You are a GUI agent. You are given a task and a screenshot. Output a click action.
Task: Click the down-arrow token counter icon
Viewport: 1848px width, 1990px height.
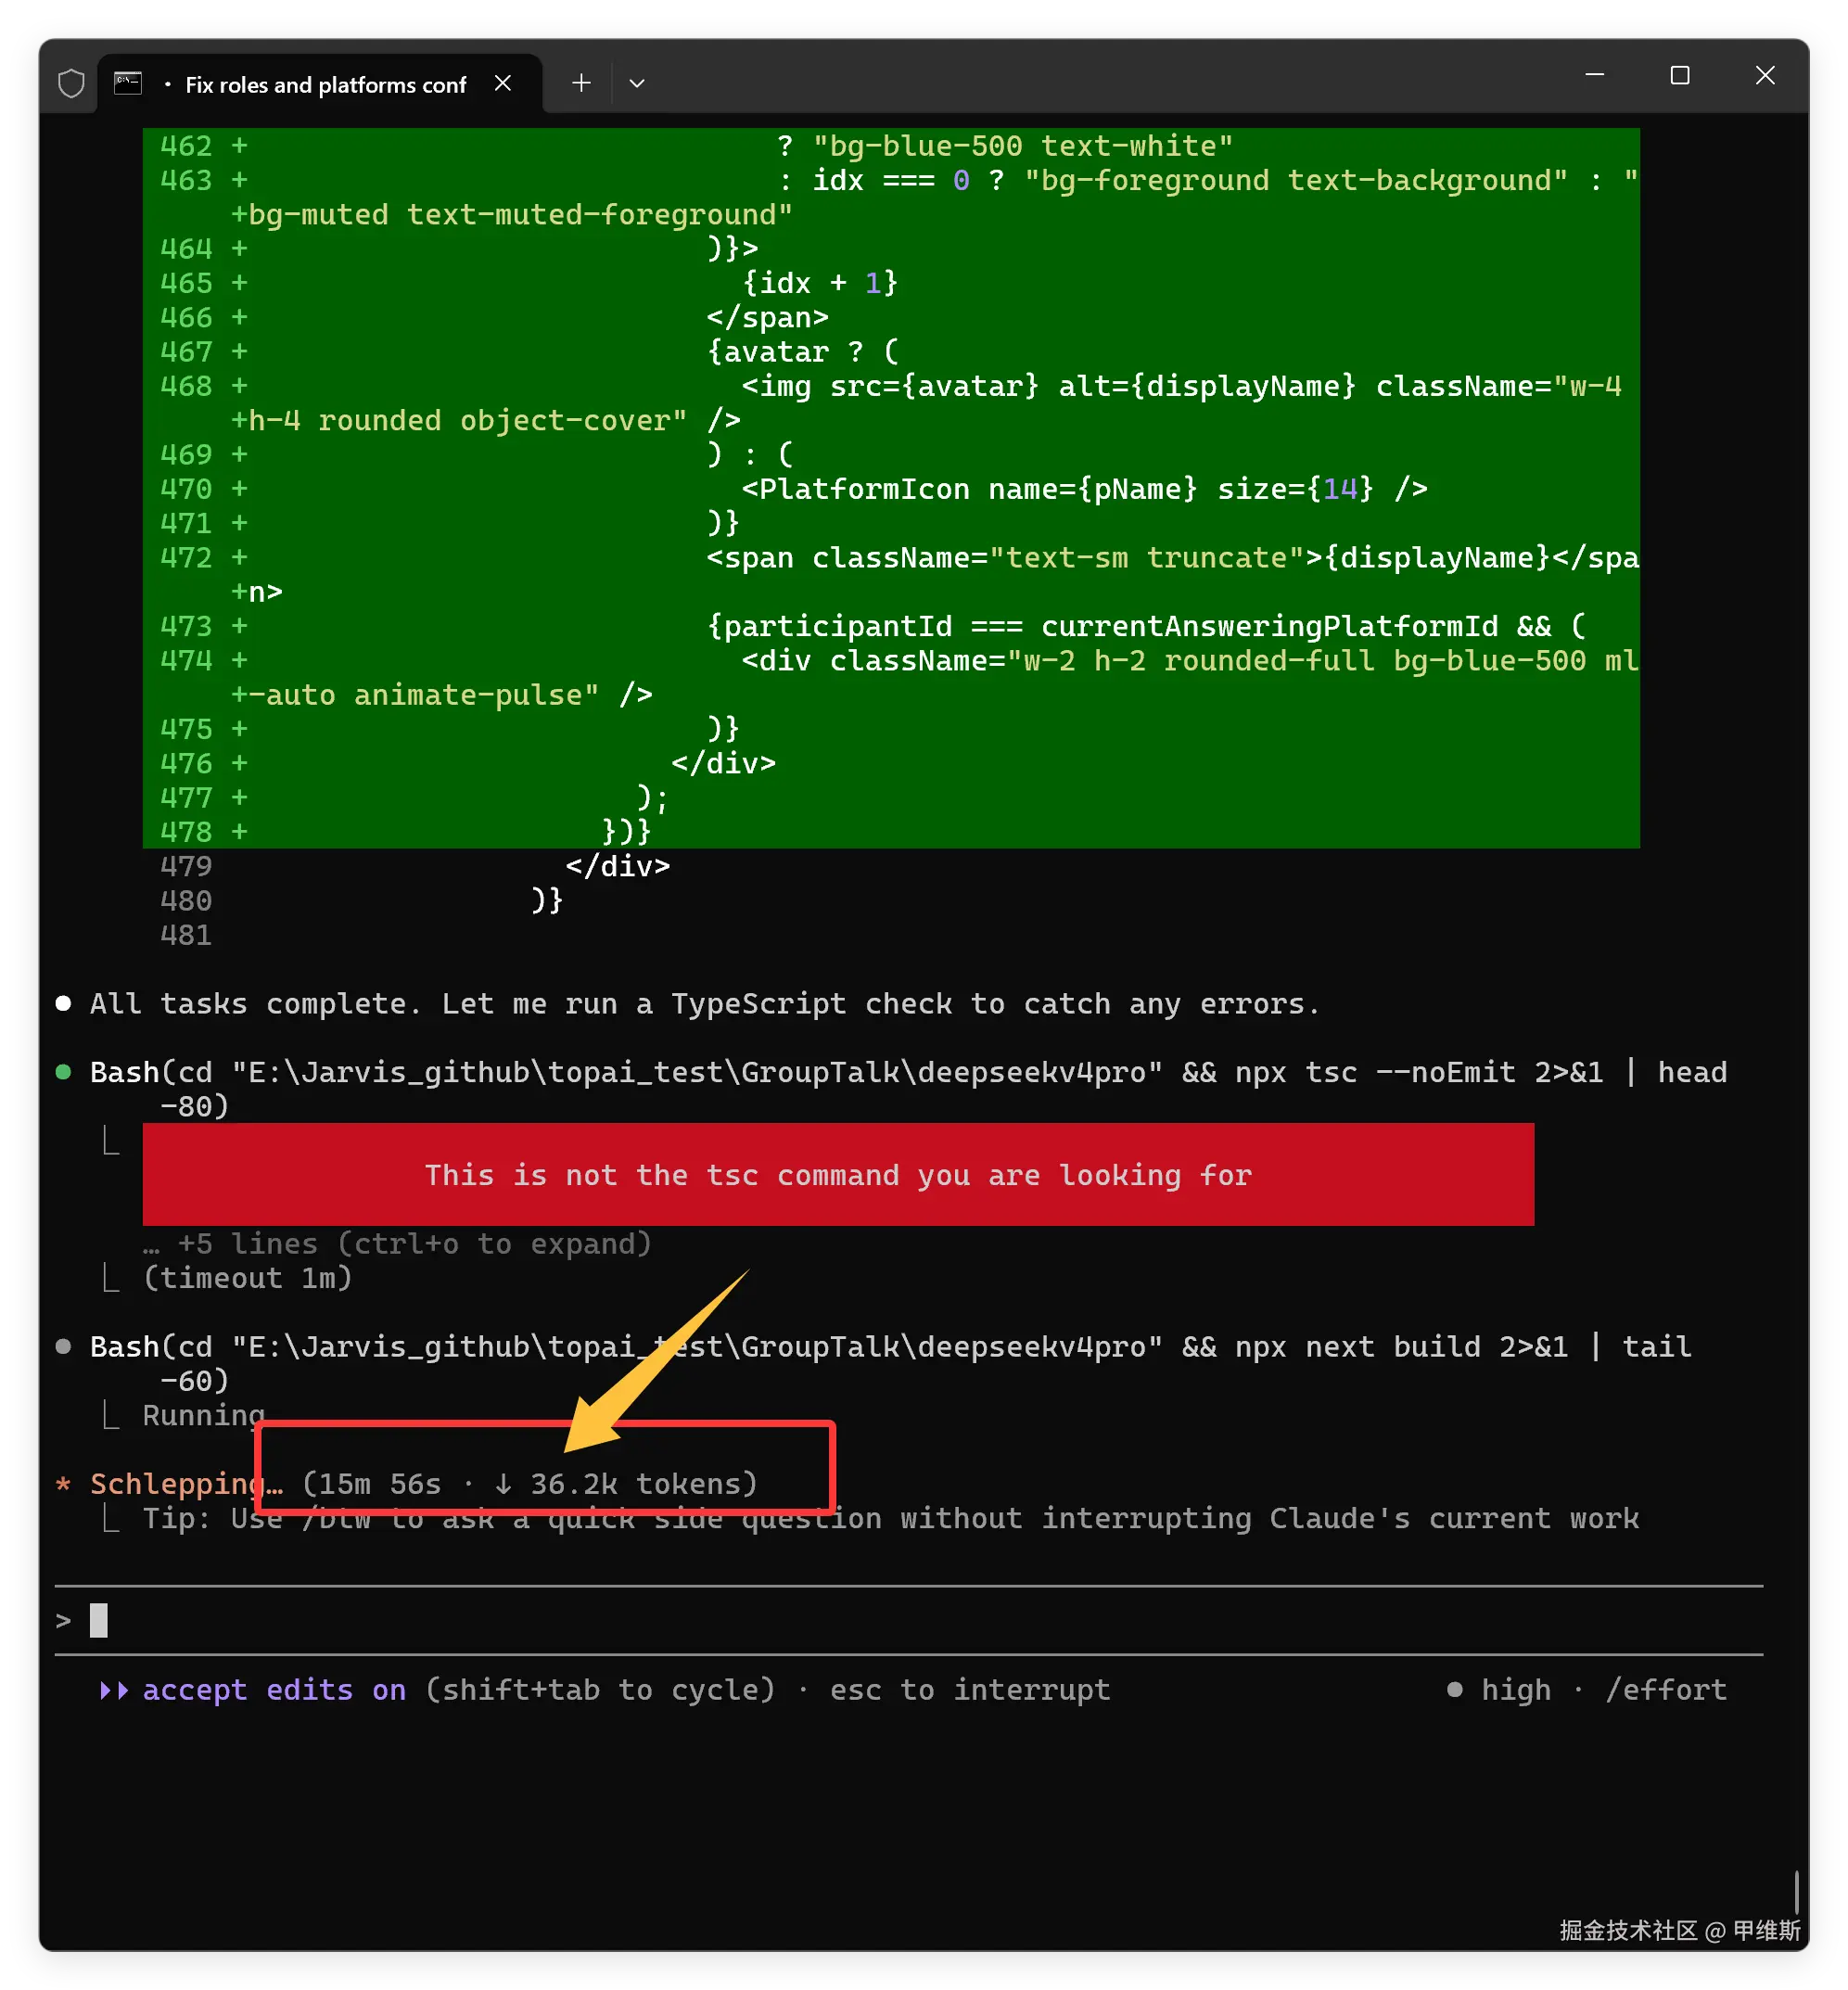[x=503, y=1484]
